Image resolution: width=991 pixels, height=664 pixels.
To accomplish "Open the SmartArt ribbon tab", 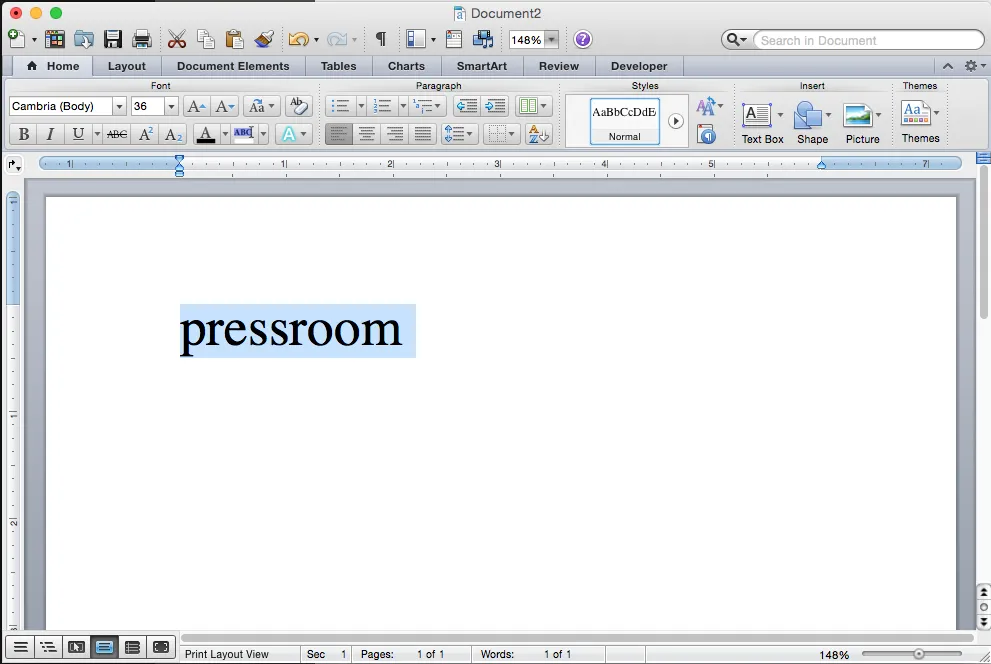I will [481, 66].
